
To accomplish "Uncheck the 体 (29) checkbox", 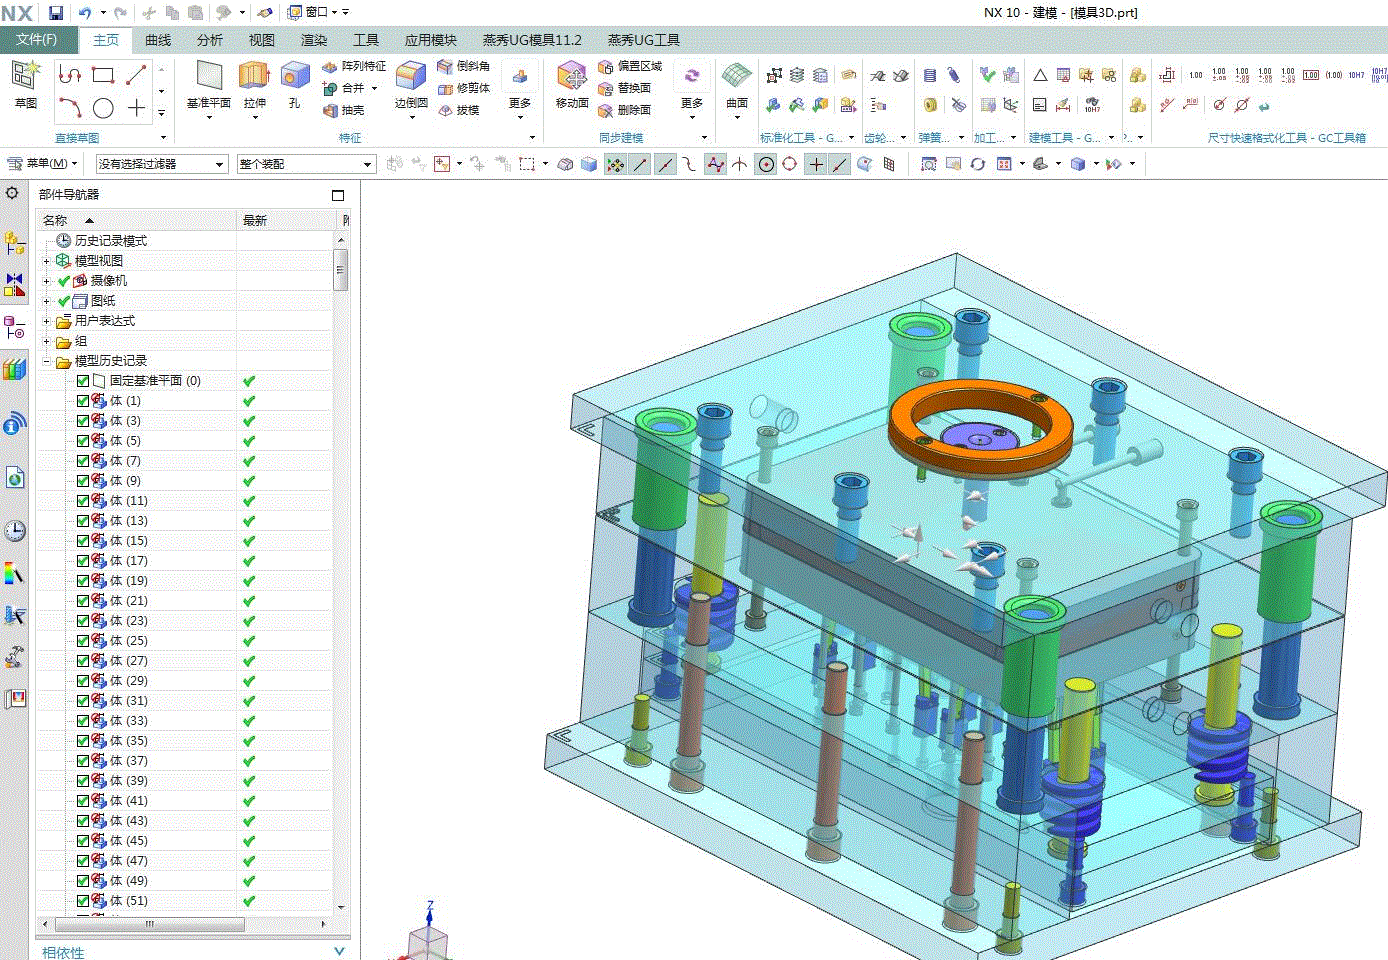I will 83,681.
